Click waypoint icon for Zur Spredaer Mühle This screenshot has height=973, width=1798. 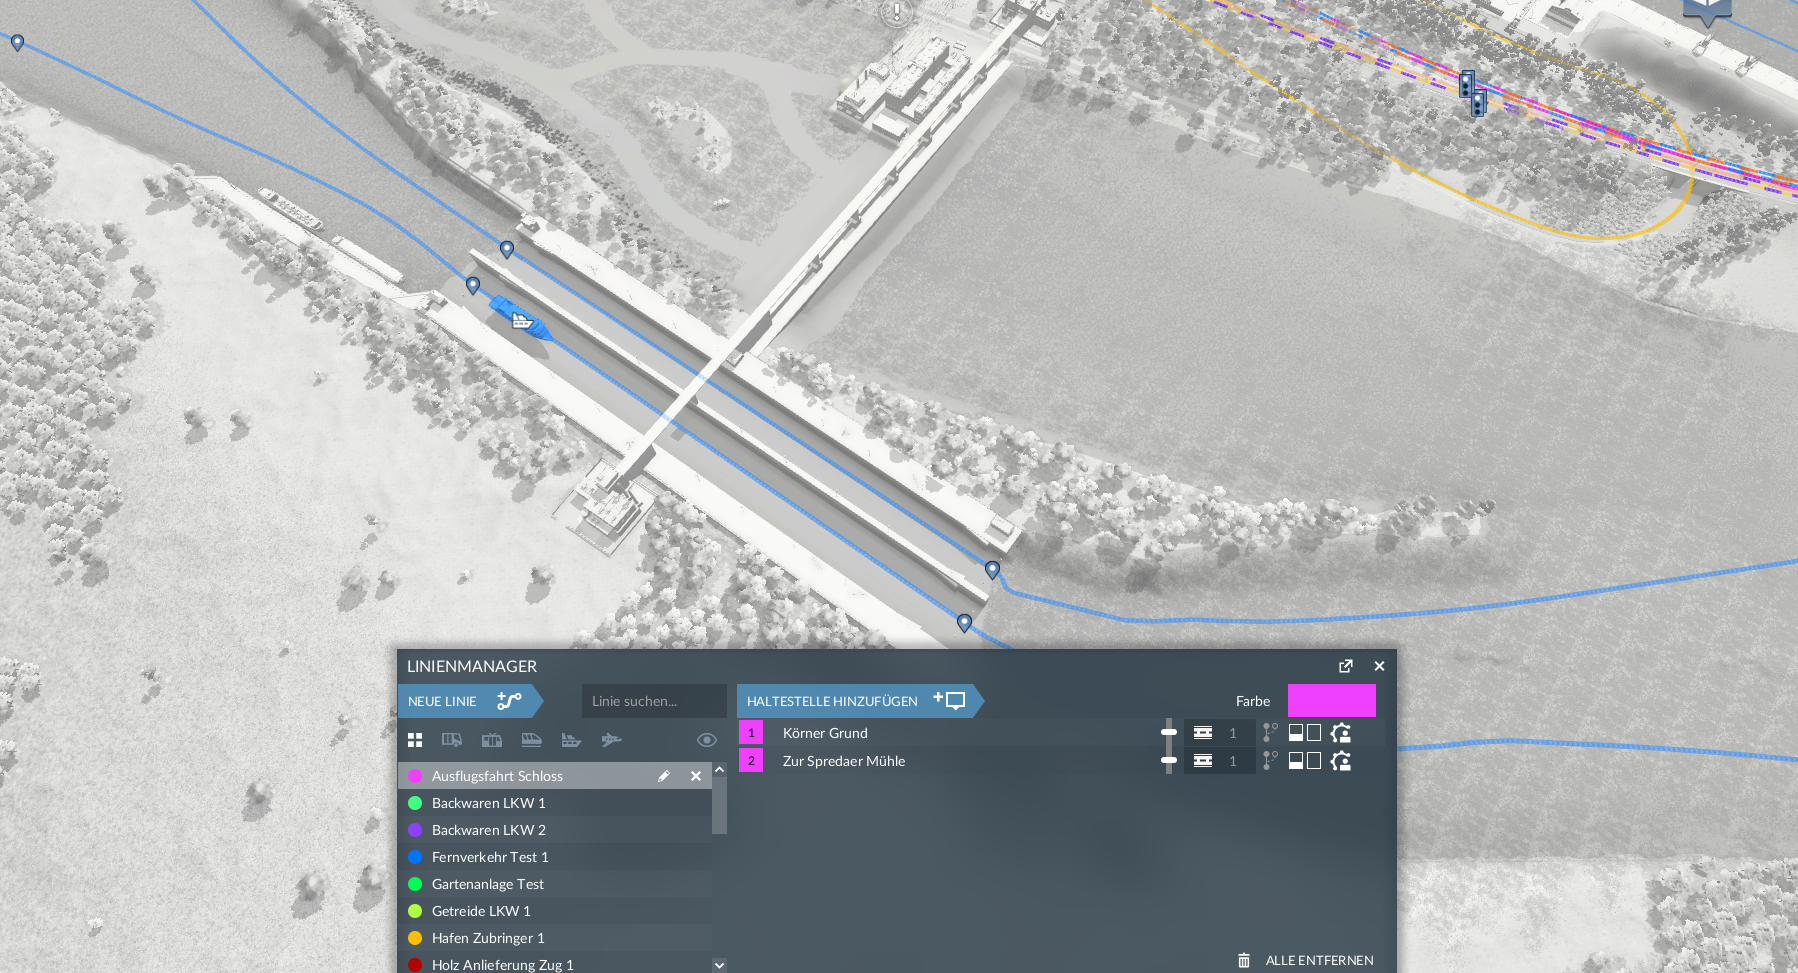pos(1270,761)
